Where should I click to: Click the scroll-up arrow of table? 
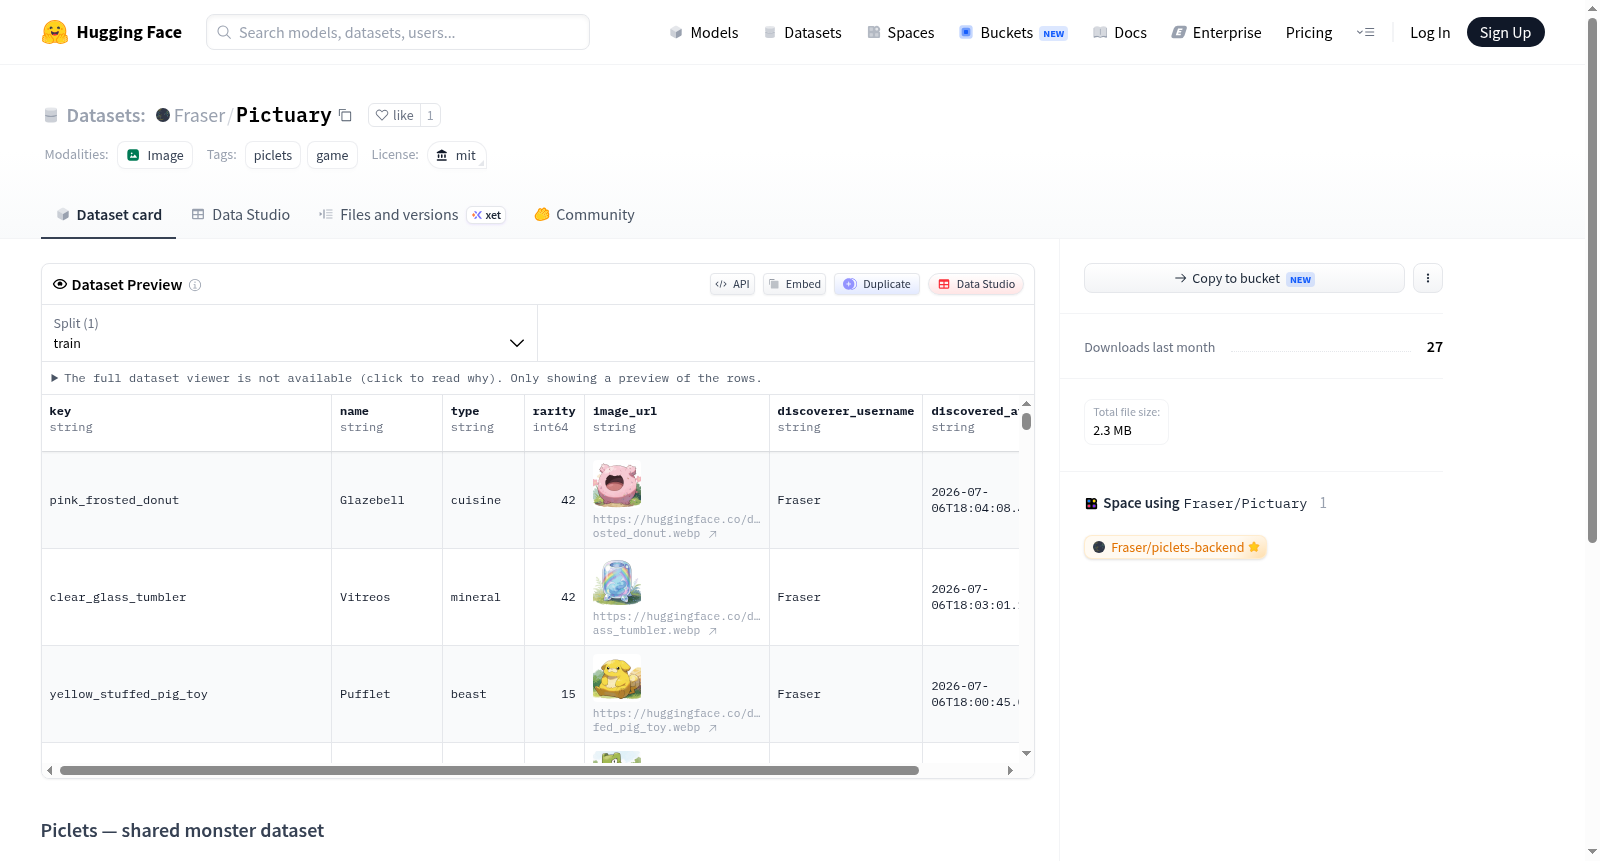click(1026, 404)
